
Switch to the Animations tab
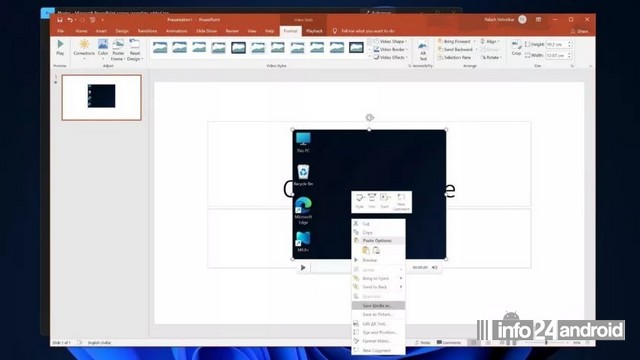click(x=176, y=31)
